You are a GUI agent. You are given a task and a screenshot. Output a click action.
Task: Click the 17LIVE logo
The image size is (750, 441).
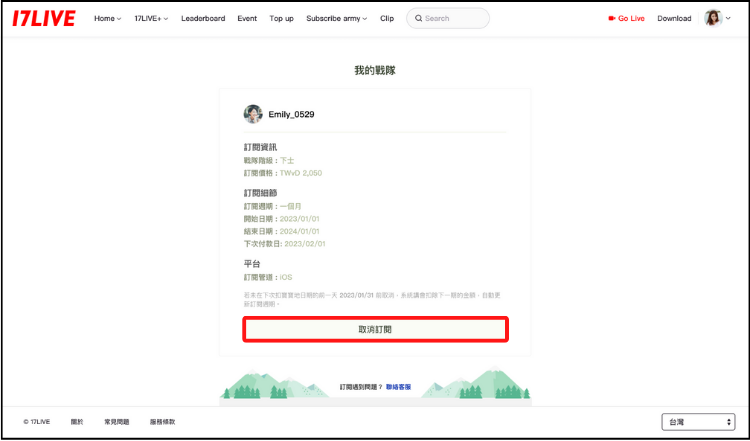coord(46,18)
